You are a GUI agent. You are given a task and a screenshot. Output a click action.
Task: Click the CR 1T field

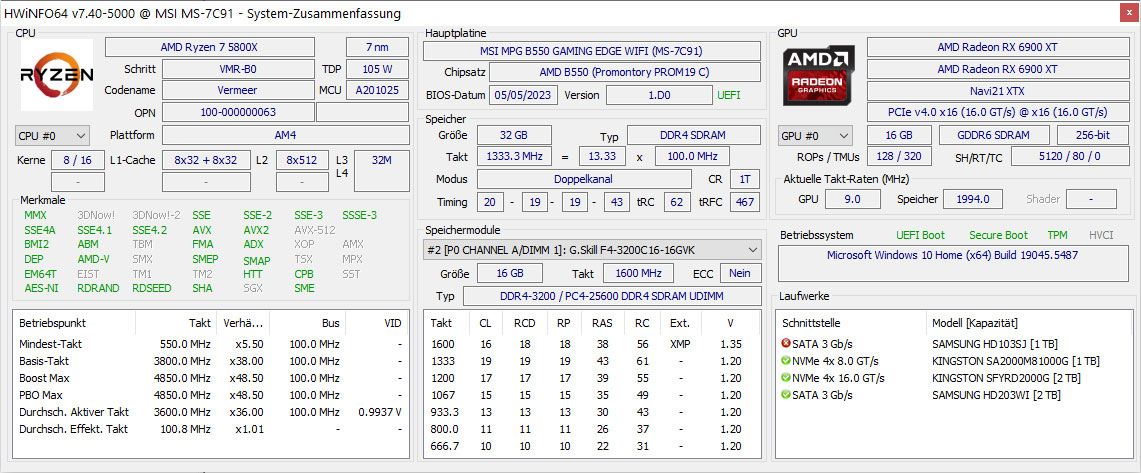point(745,179)
